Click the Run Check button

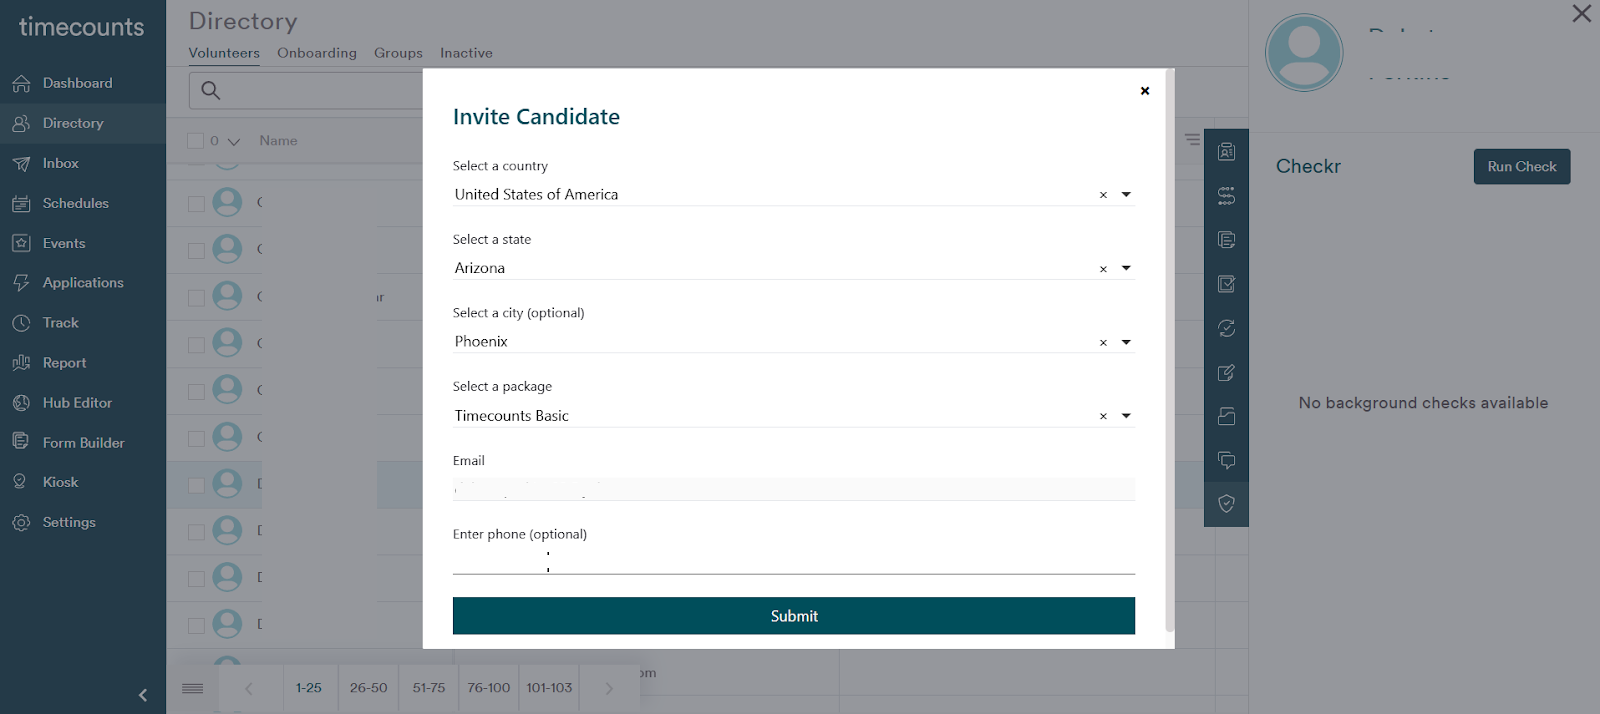tap(1522, 167)
